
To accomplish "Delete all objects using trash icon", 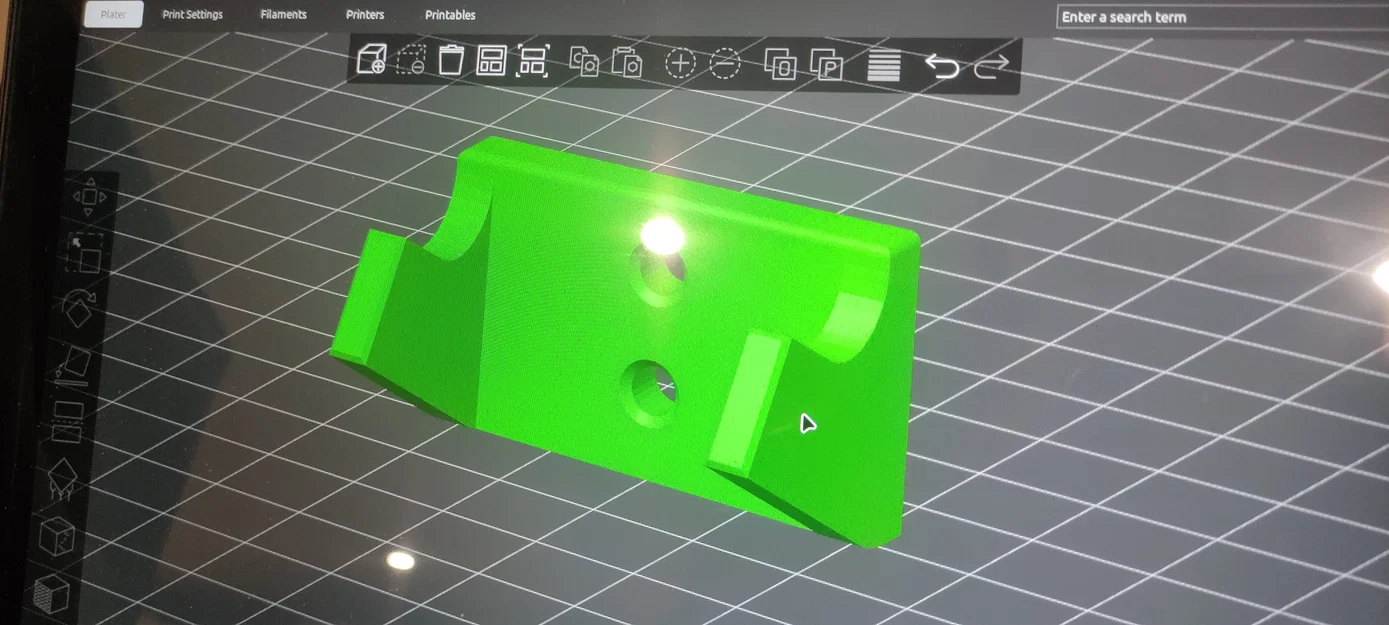I will (451, 60).
